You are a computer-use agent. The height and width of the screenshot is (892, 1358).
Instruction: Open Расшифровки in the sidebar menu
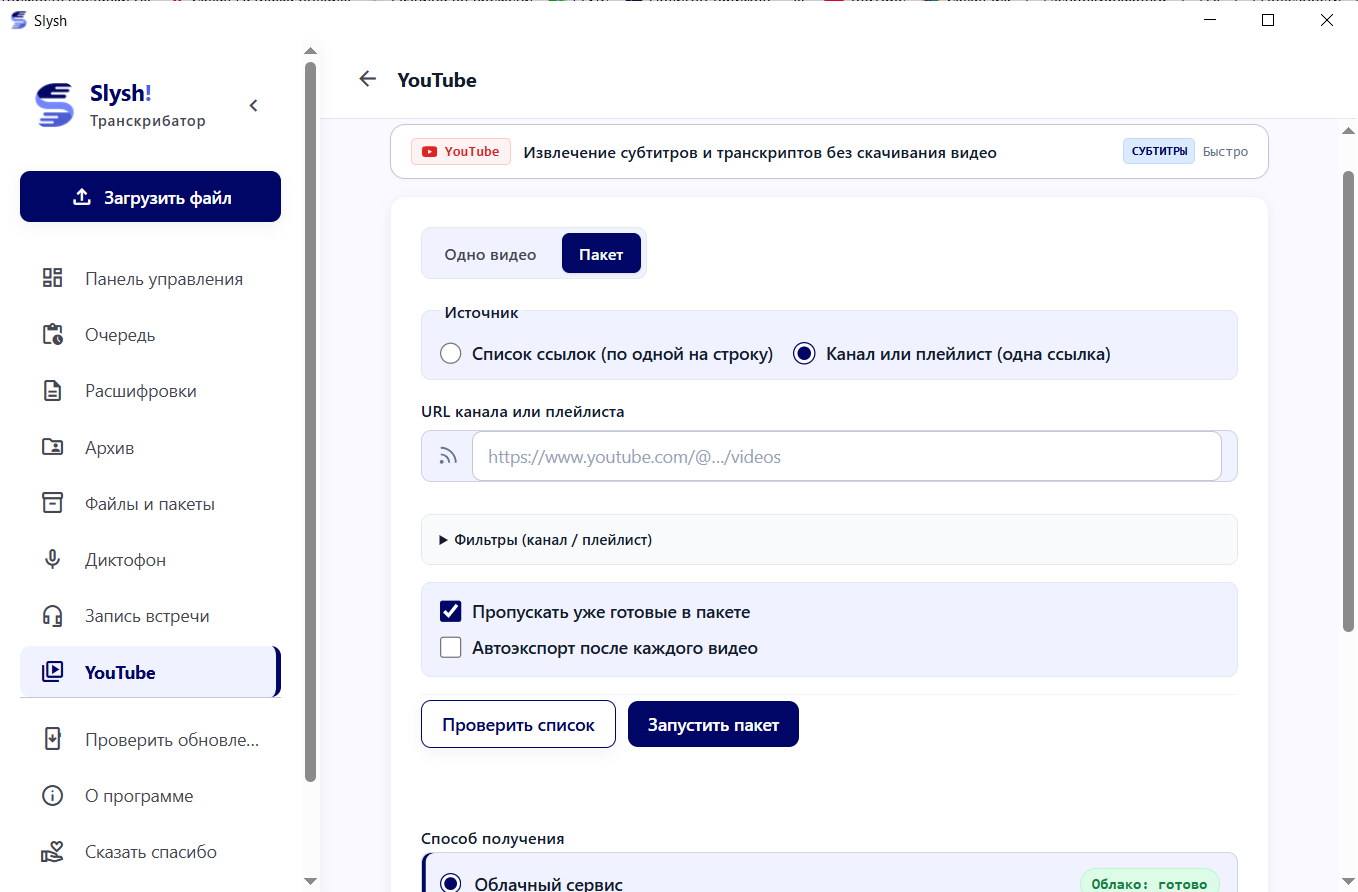[150, 391]
